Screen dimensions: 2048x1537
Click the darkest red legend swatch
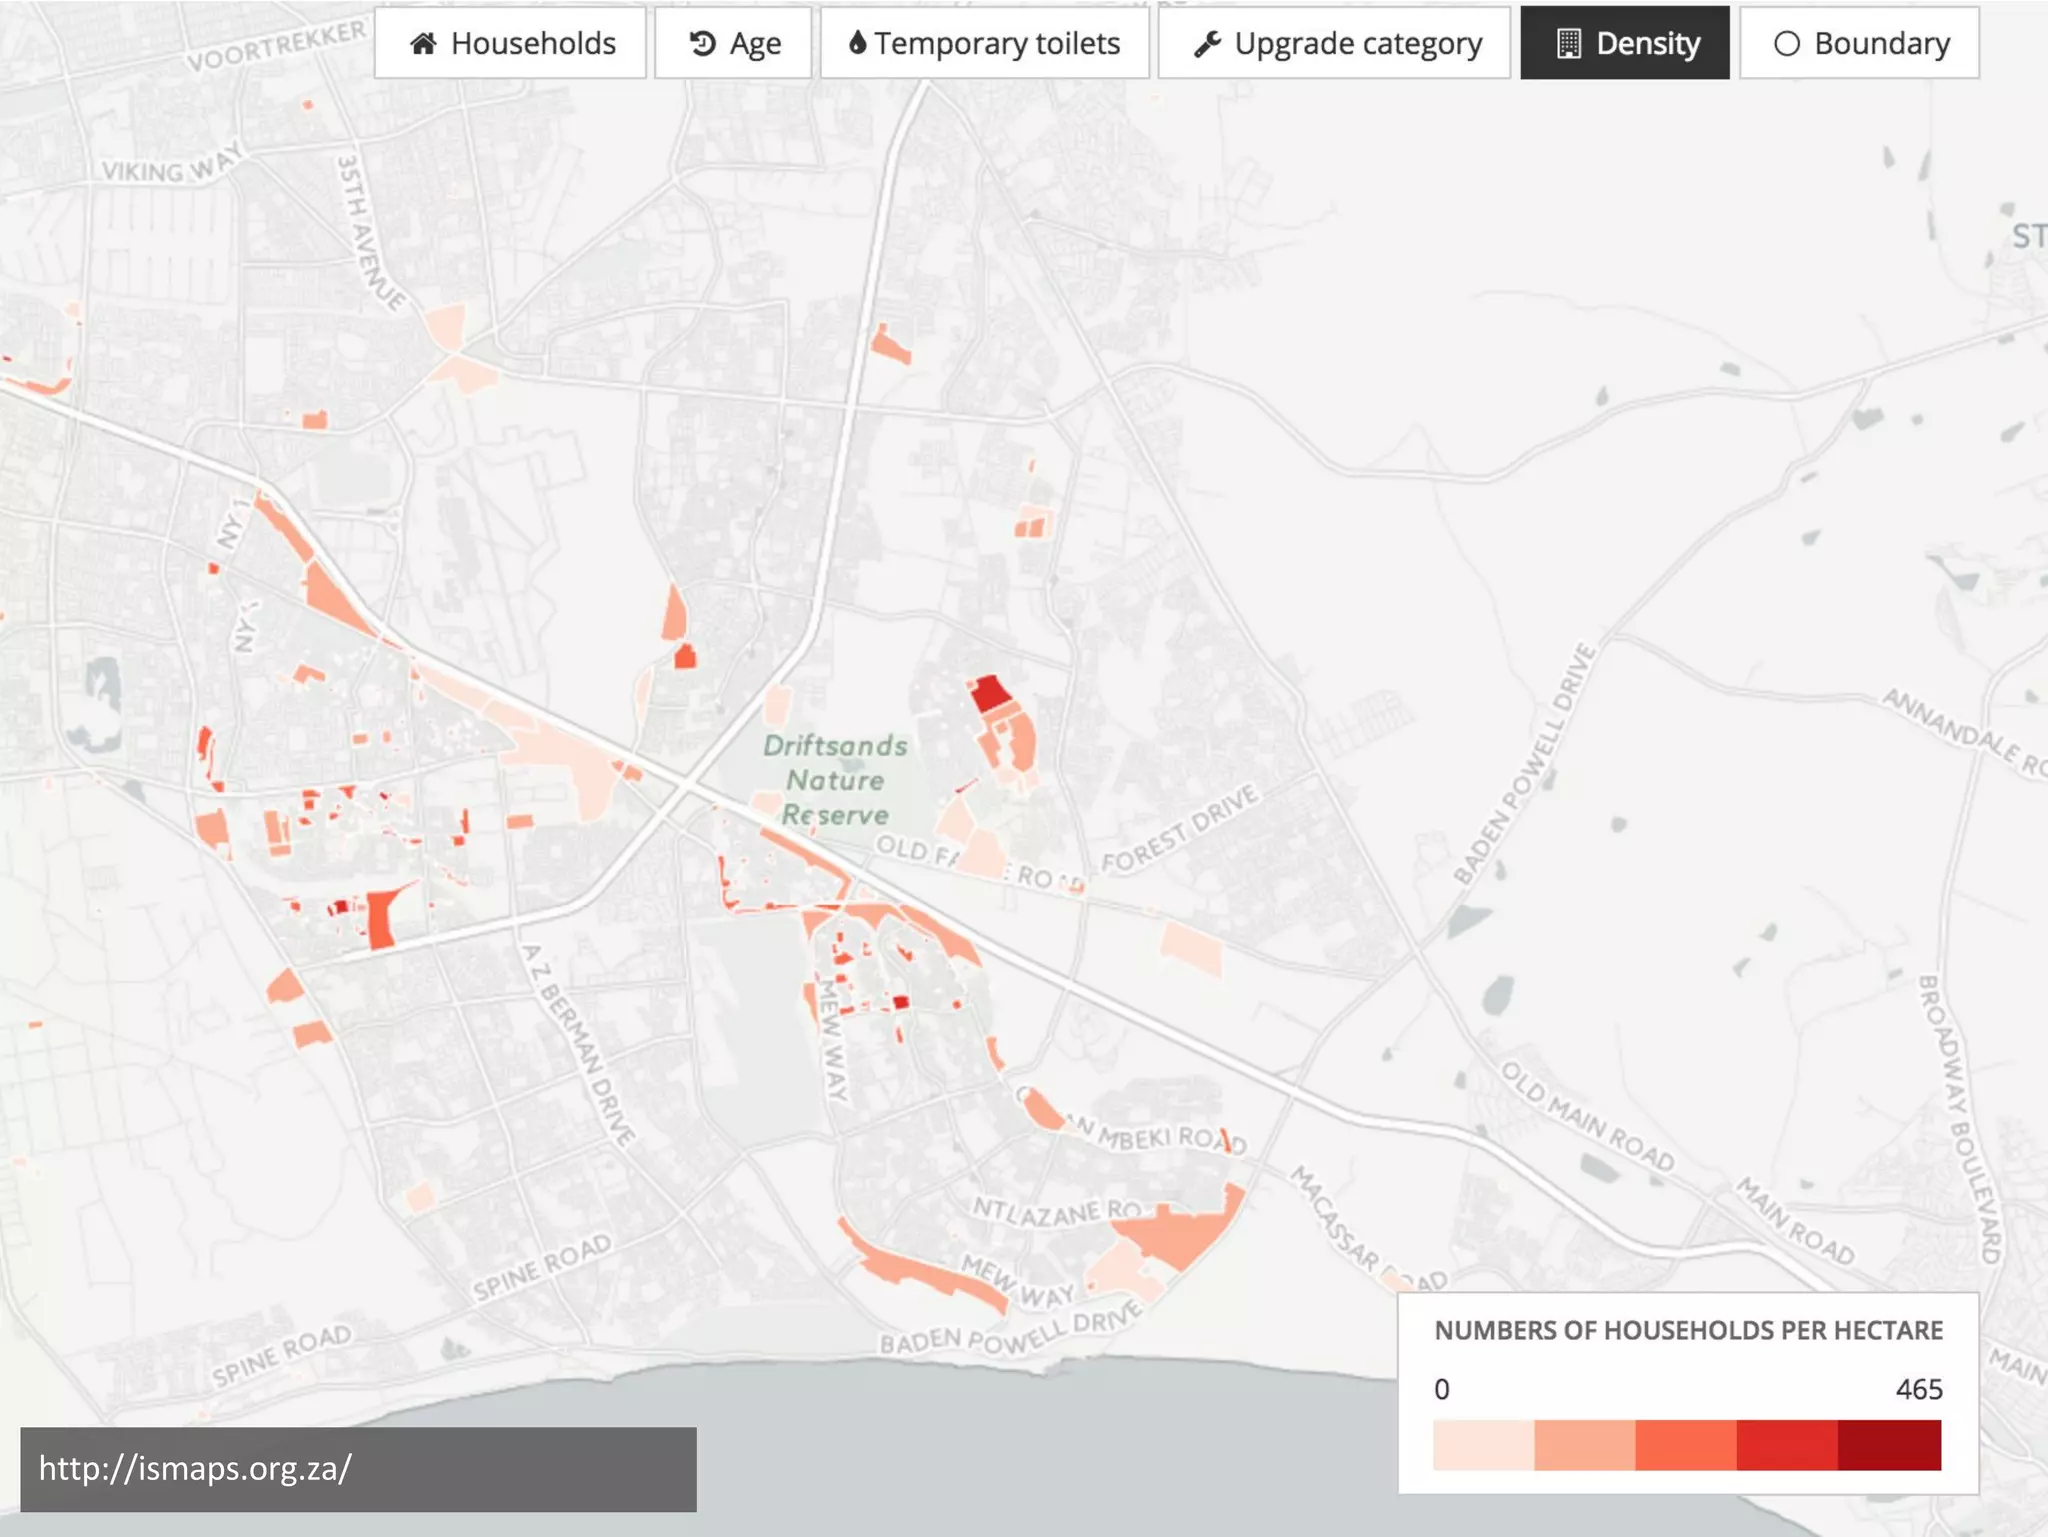click(x=1889, y=1445)
